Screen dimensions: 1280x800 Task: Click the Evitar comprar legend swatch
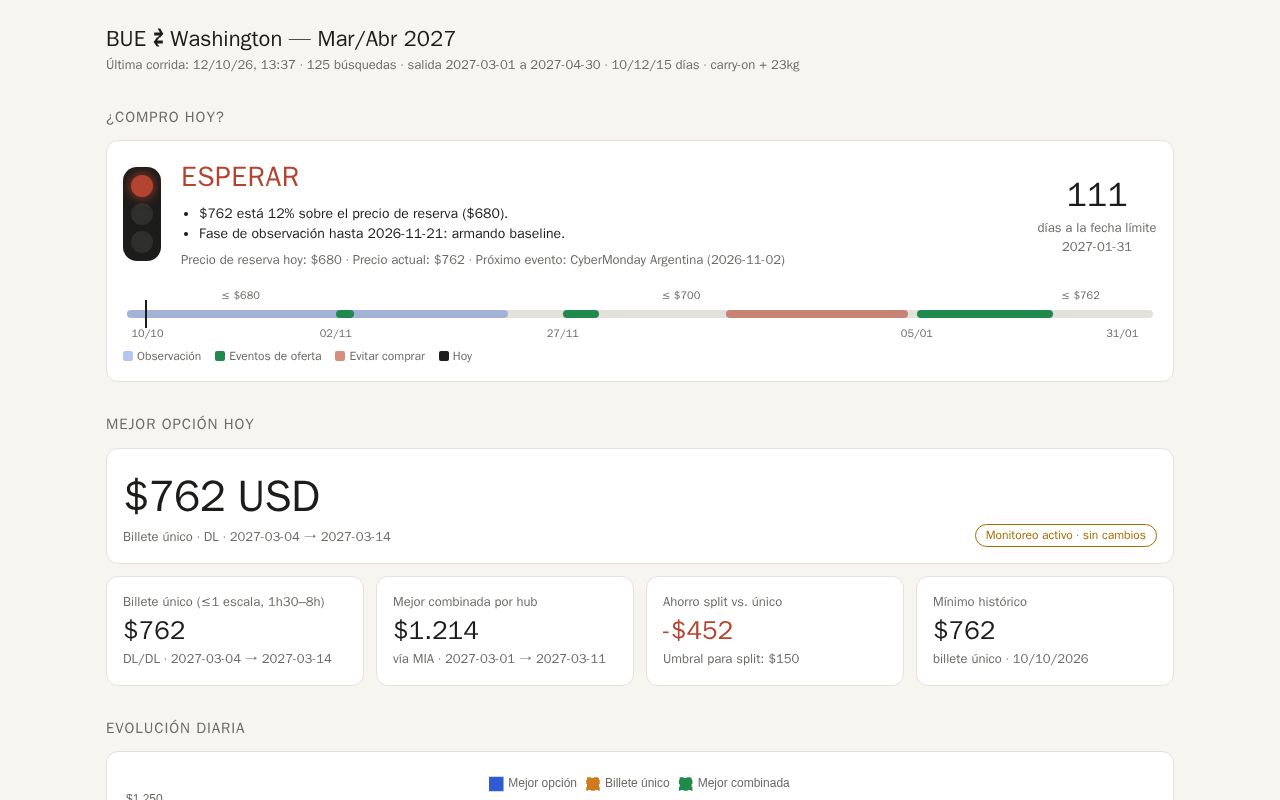pyautogui.click(x=340, y=356)
